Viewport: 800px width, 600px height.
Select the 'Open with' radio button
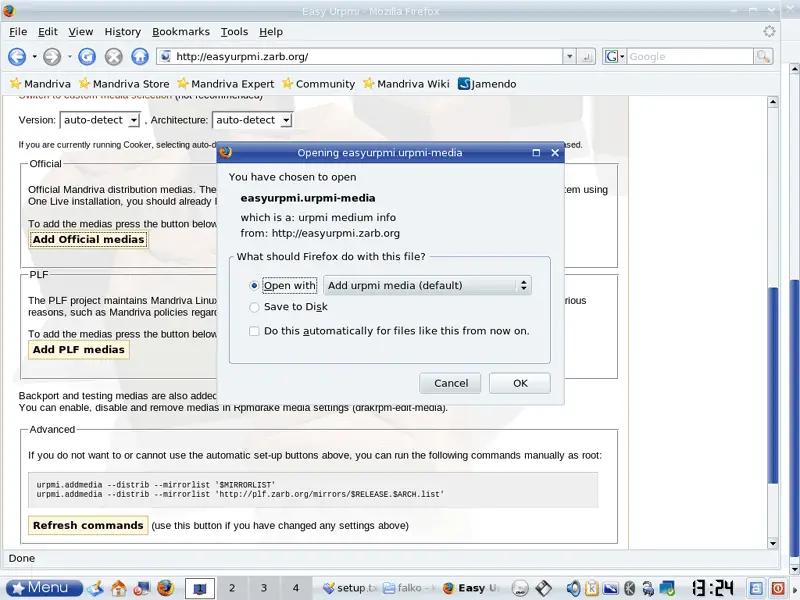pyautogui.click(x=254, y=286)
